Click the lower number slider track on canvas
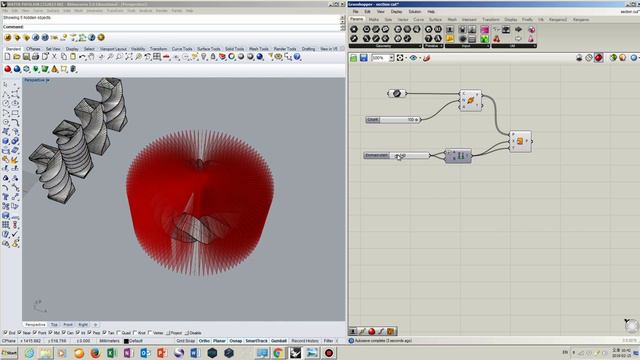Screen dimensions: 640x360 click(x=409, y=156)
